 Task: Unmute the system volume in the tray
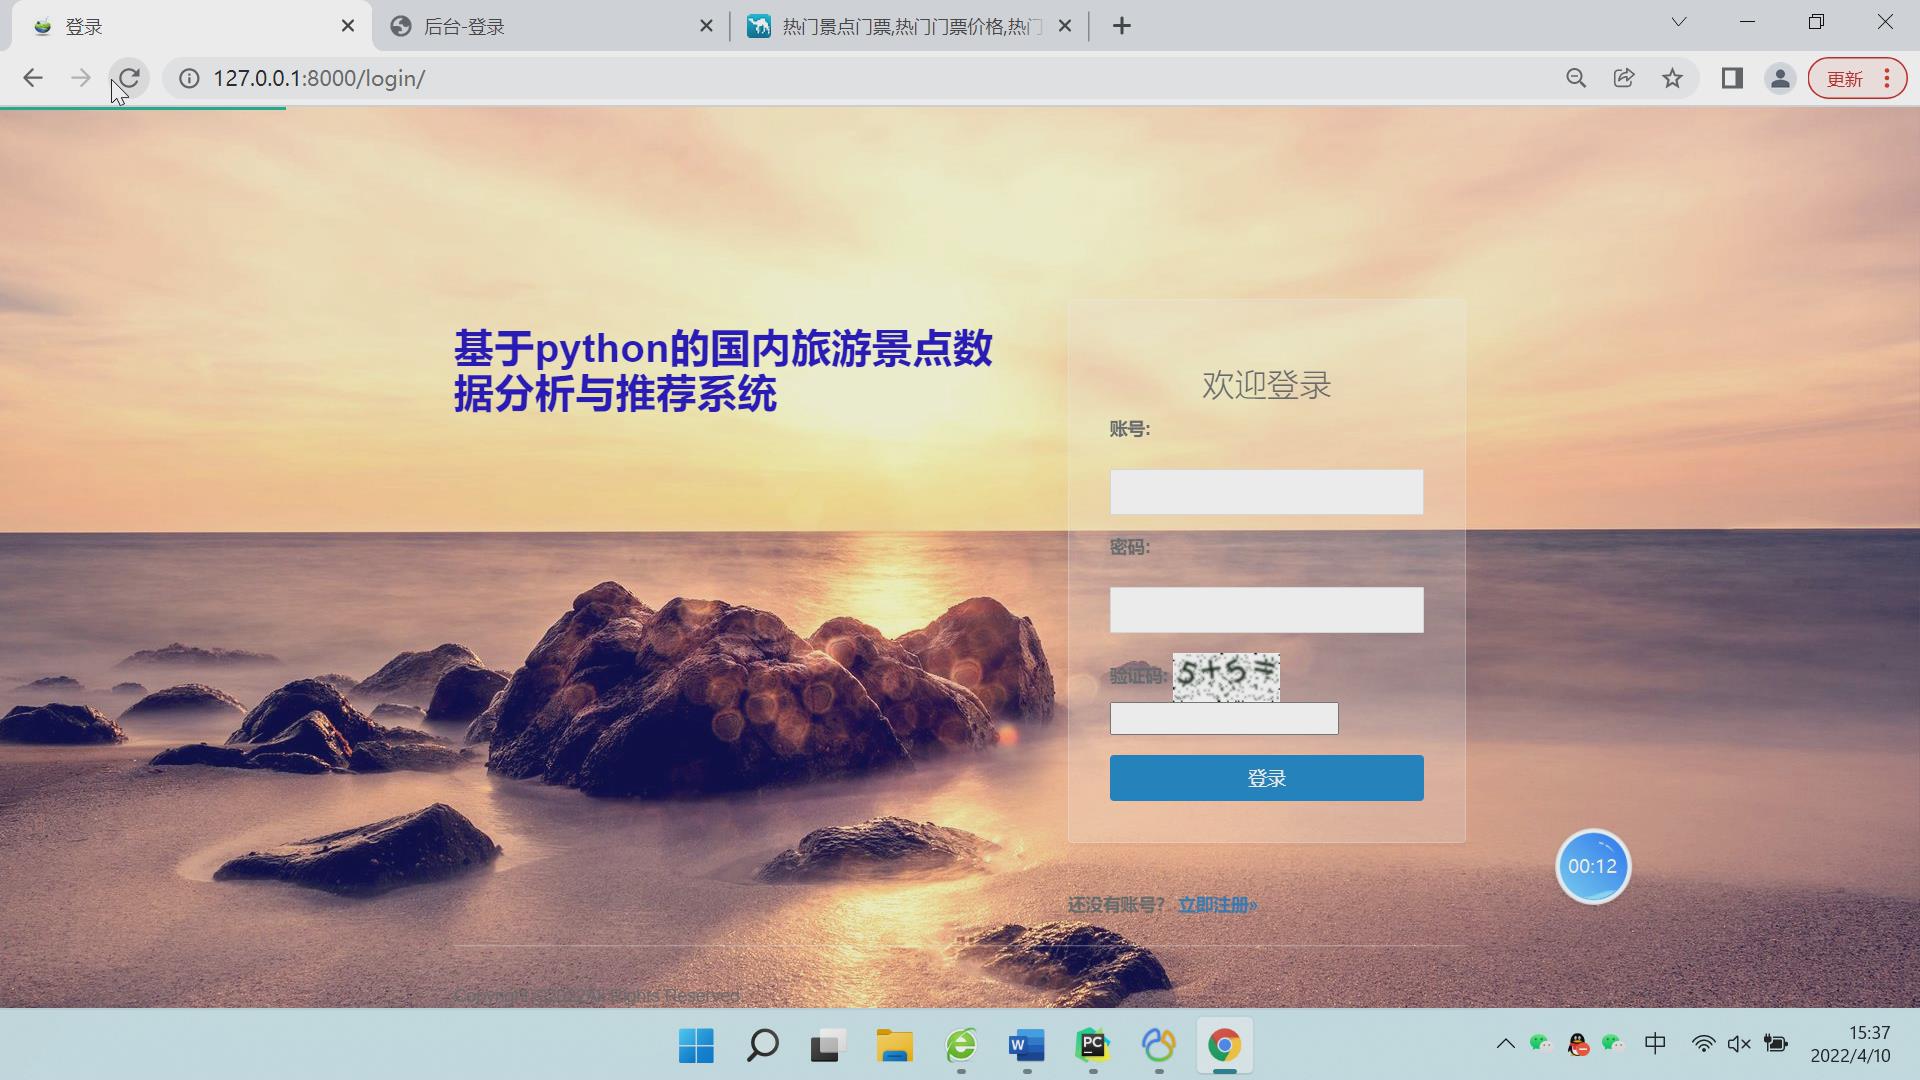coord(1738,1043)
